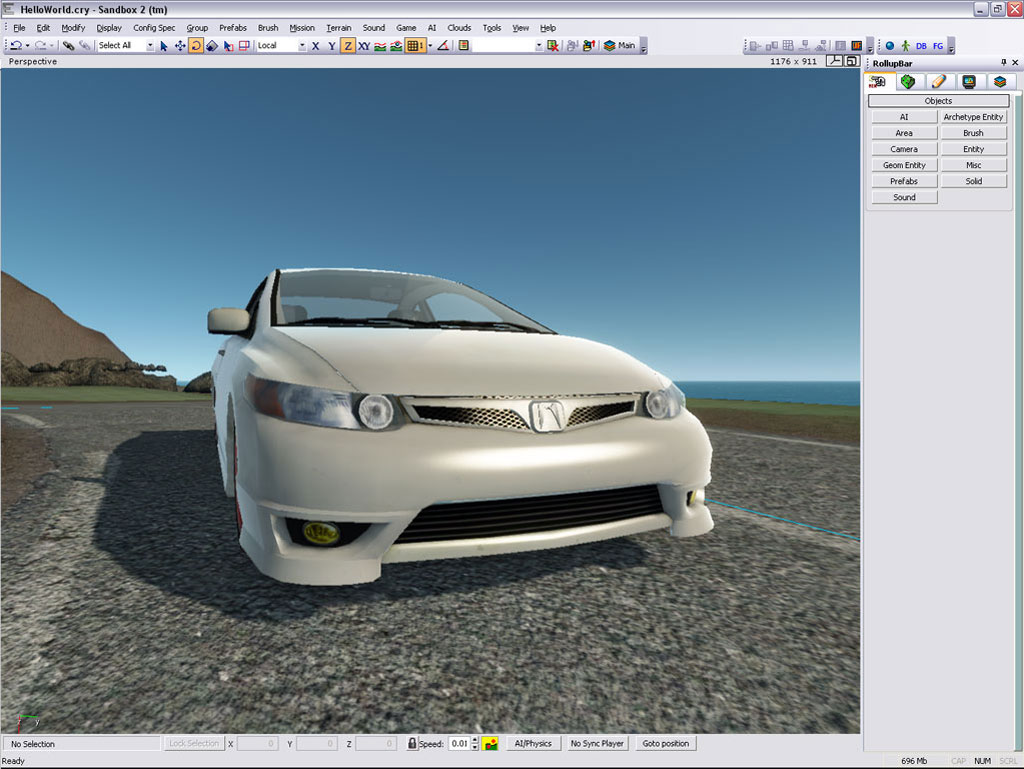Activate the Scale tool

coord(212,46)
